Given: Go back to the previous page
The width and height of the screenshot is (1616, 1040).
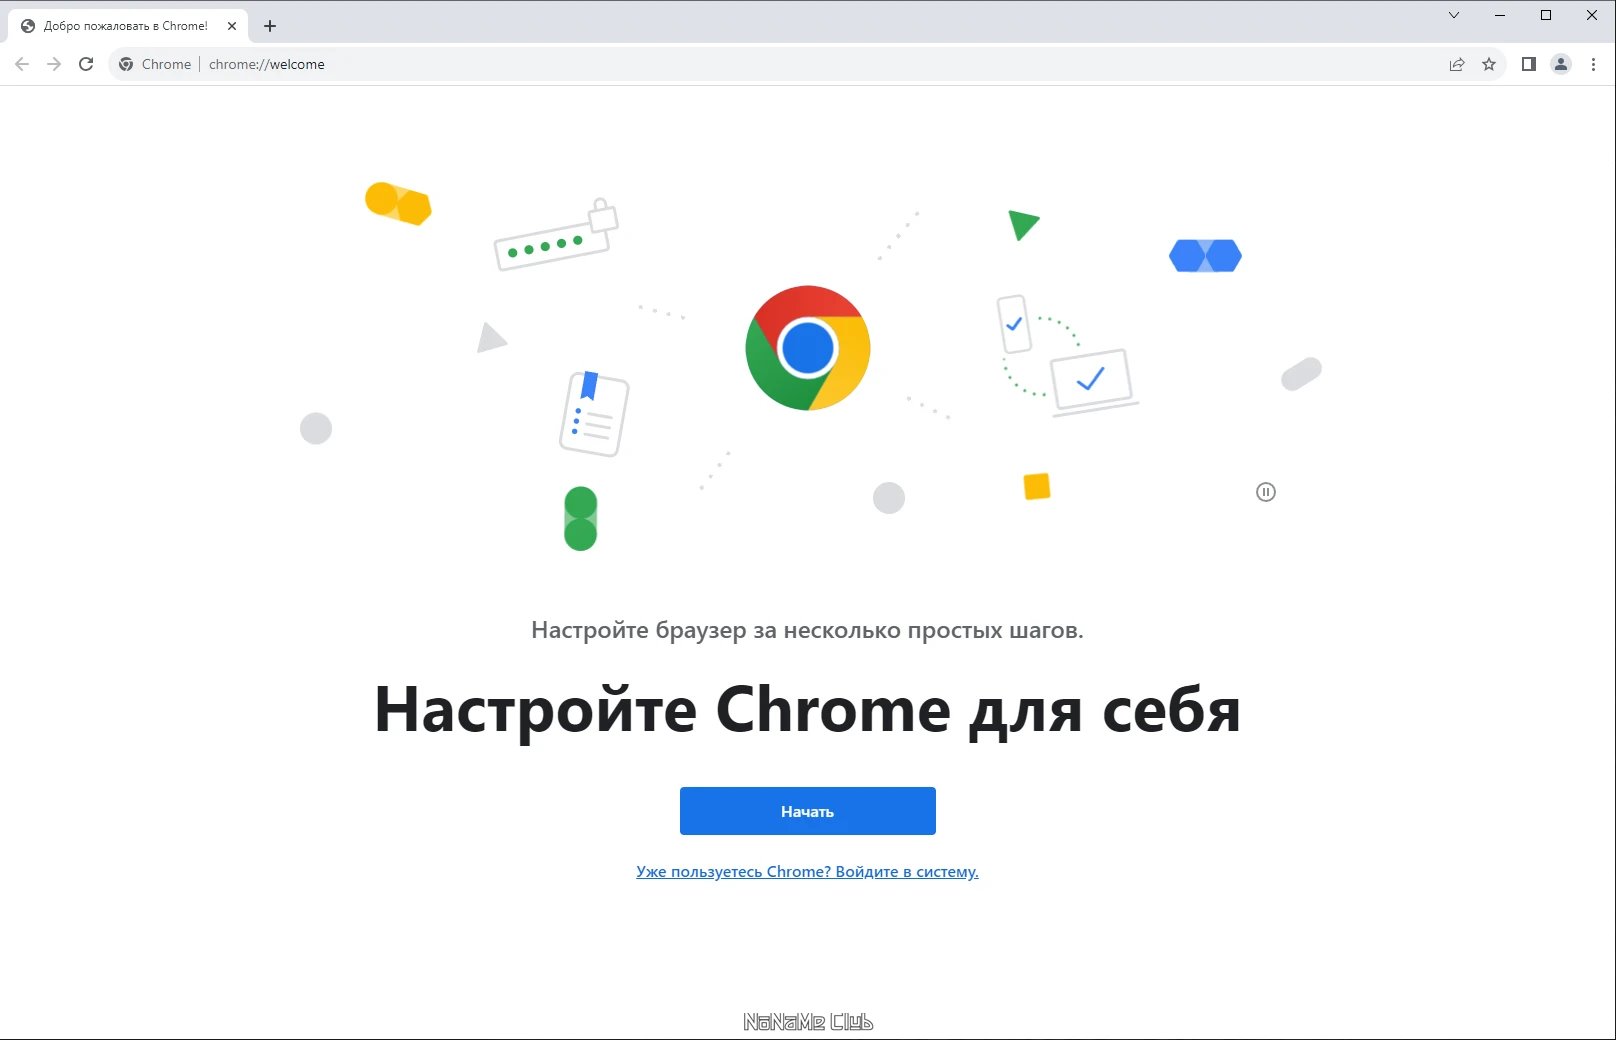Looking at the screenshot, I should coord(22,64).
